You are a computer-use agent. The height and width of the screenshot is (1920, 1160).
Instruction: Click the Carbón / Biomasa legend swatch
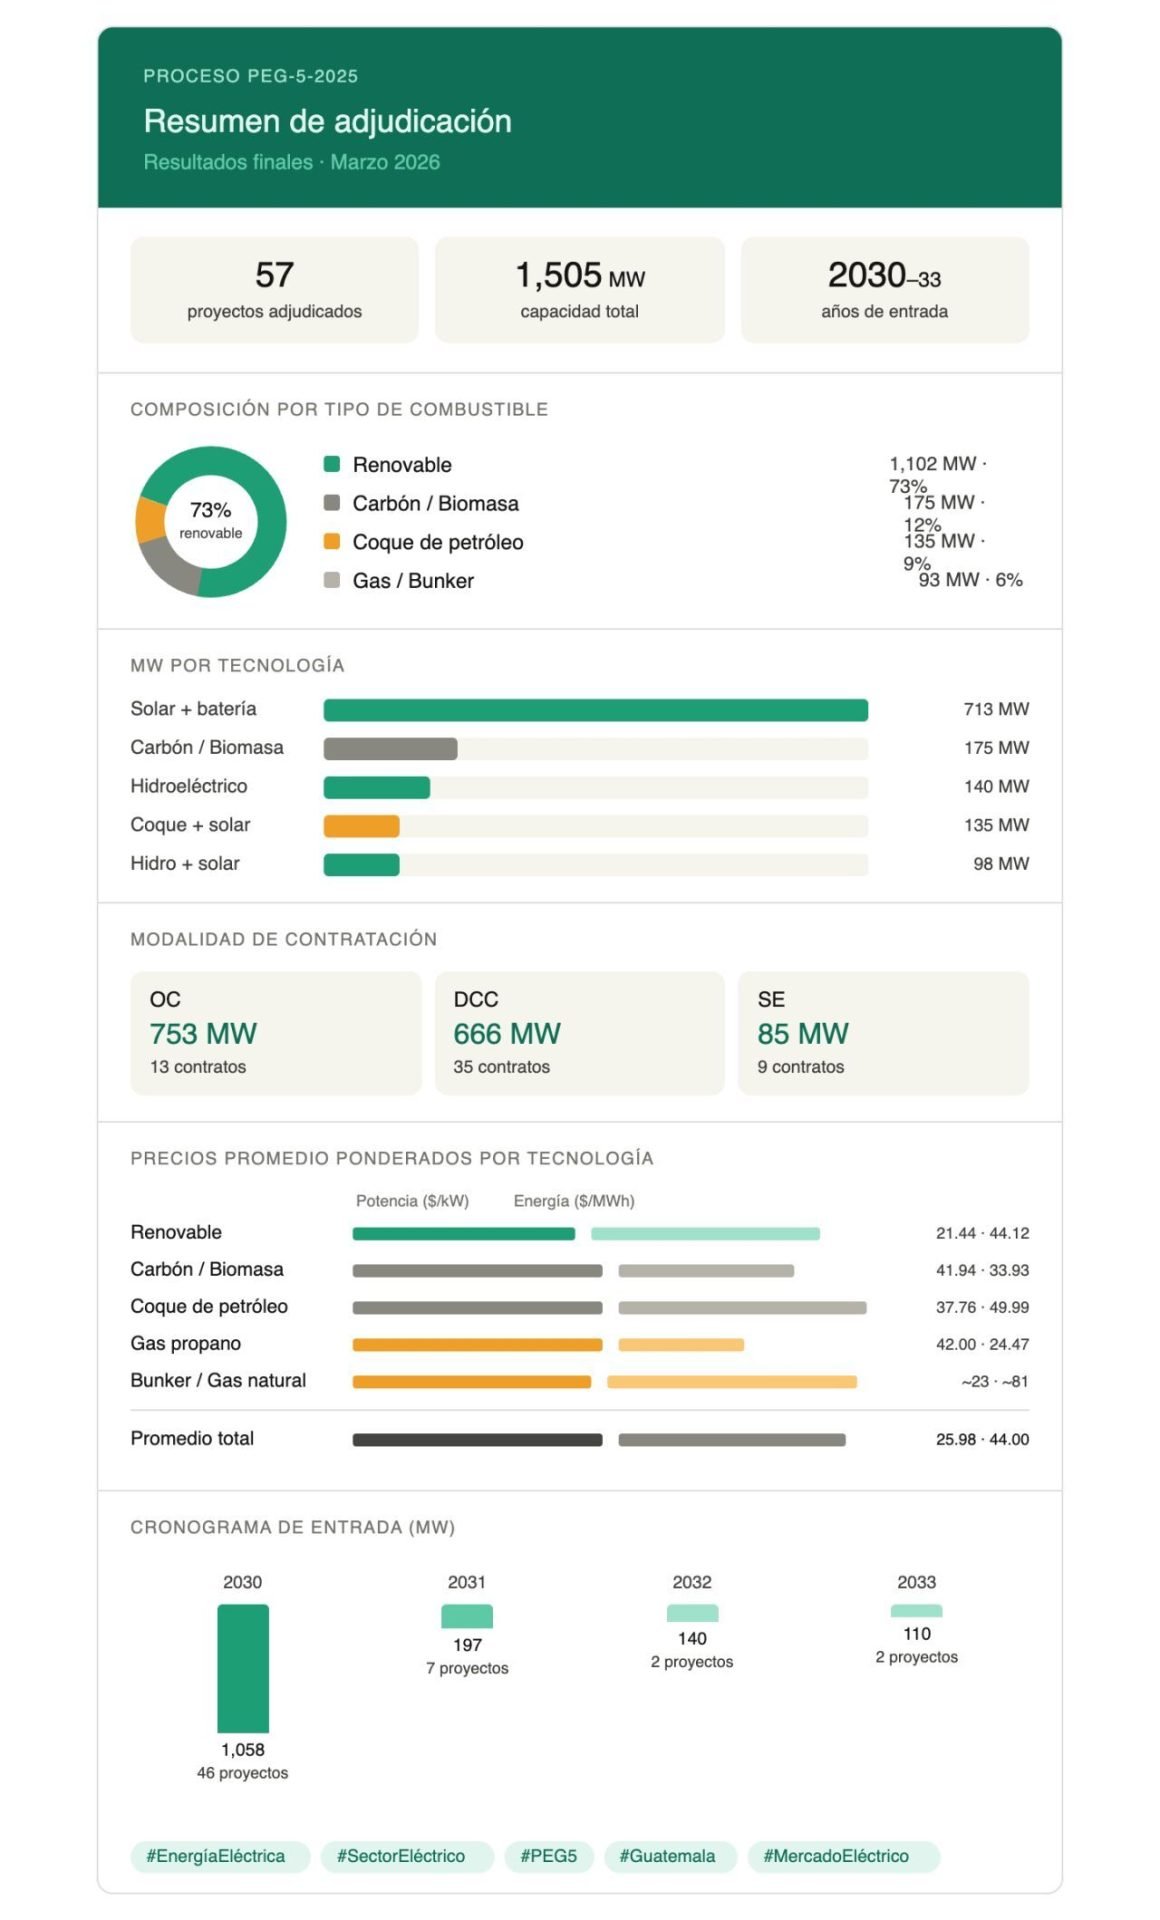click(332, 503)
